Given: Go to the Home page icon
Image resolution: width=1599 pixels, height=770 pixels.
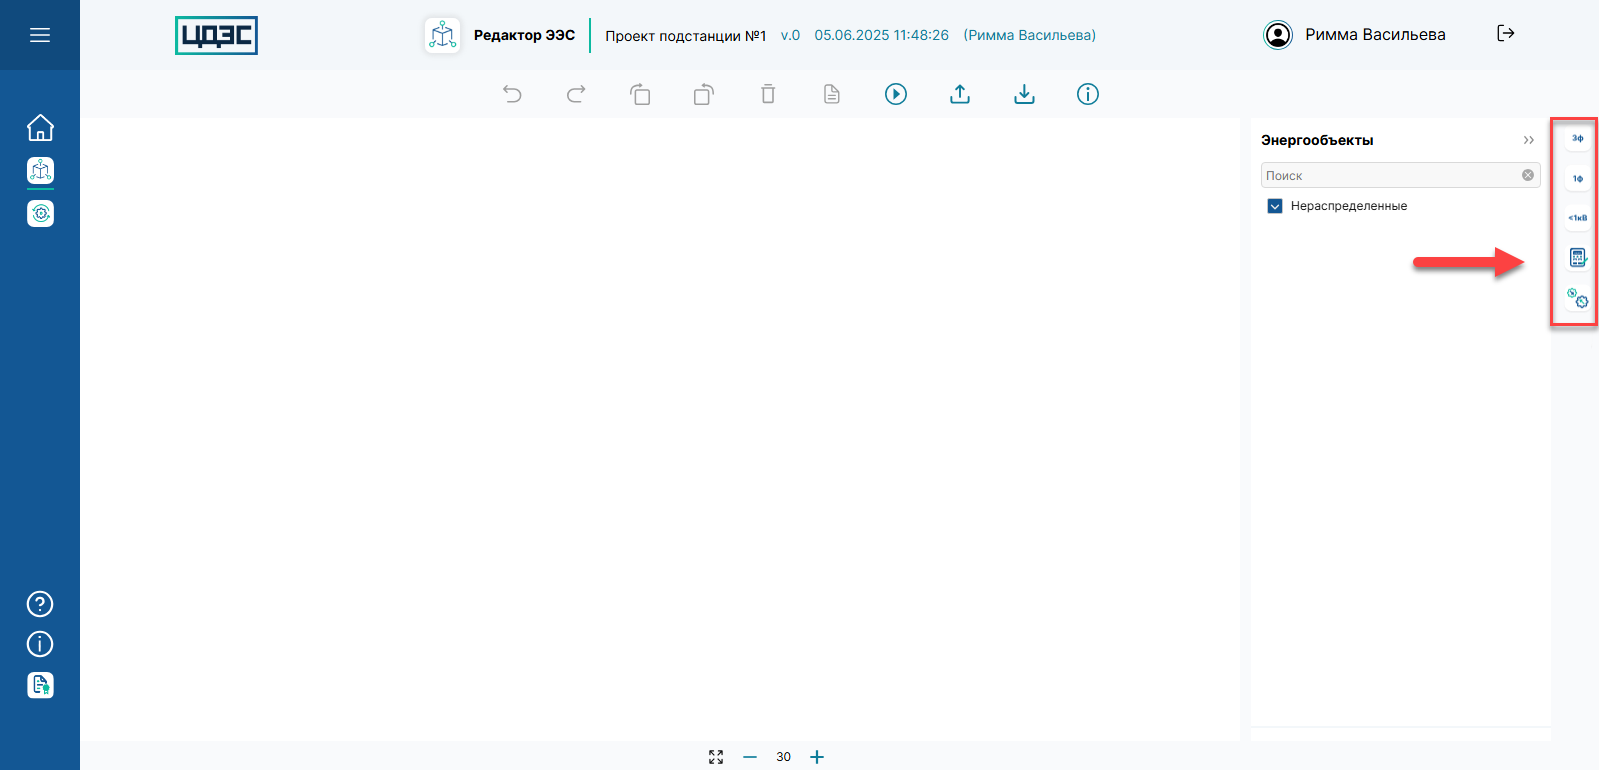Looking at the screenshot, I should click(40, 128).
